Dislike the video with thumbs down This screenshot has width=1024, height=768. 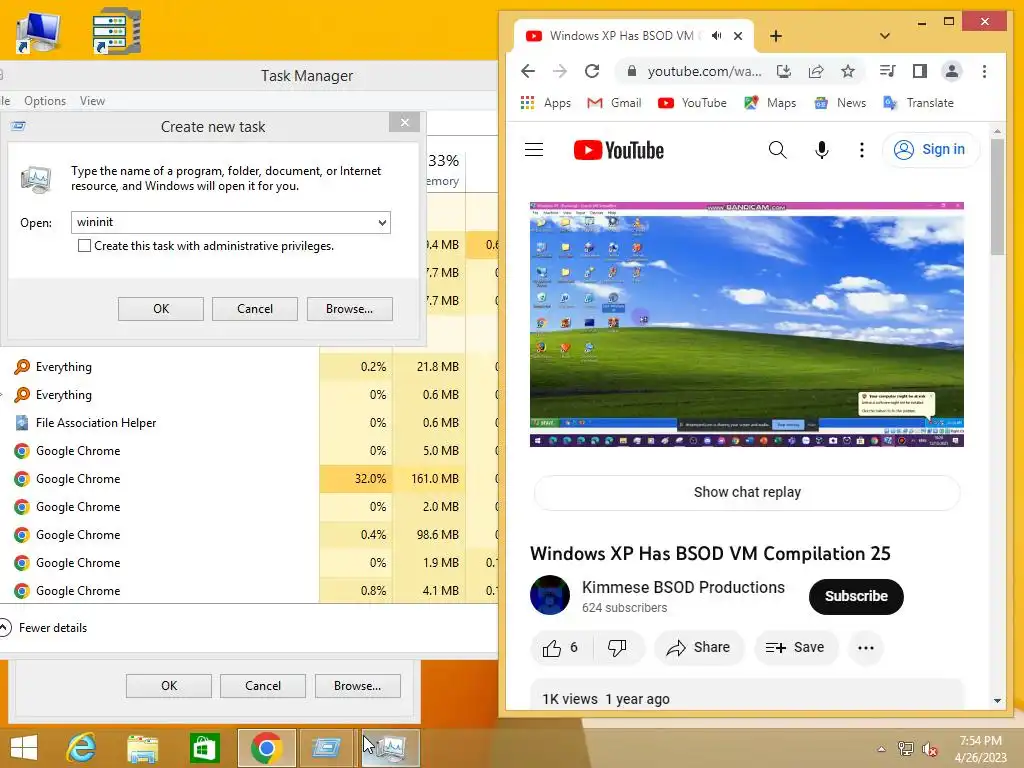coord(617,647)
